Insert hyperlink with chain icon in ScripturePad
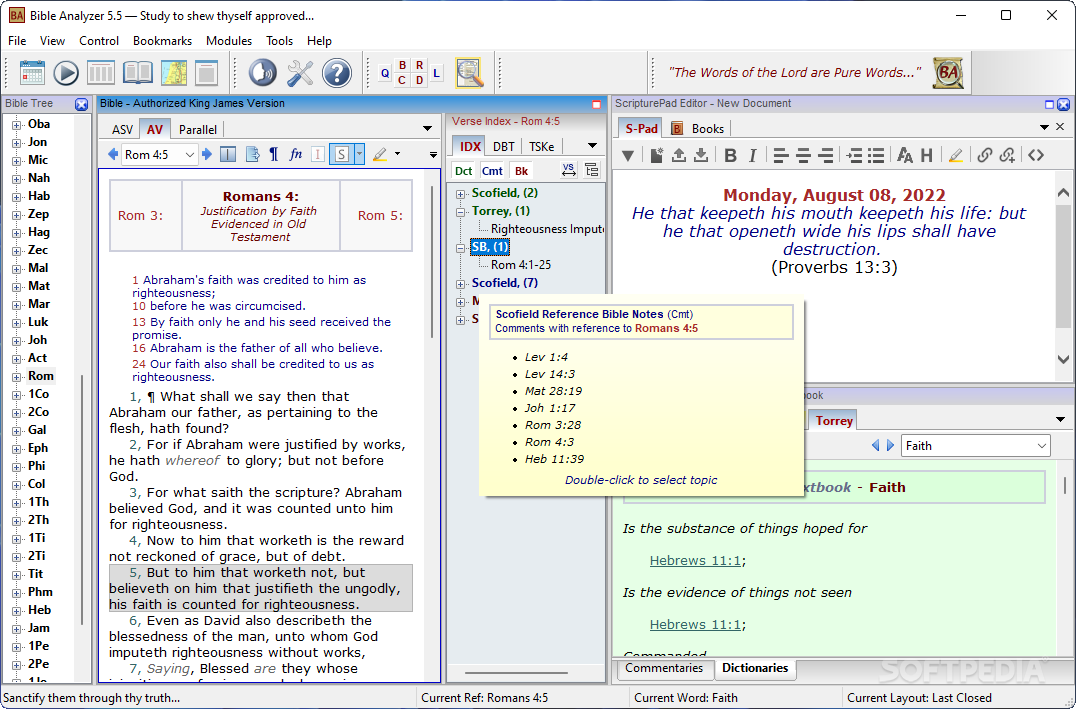This screenshot has height=709, width=1076. (985, 155)
